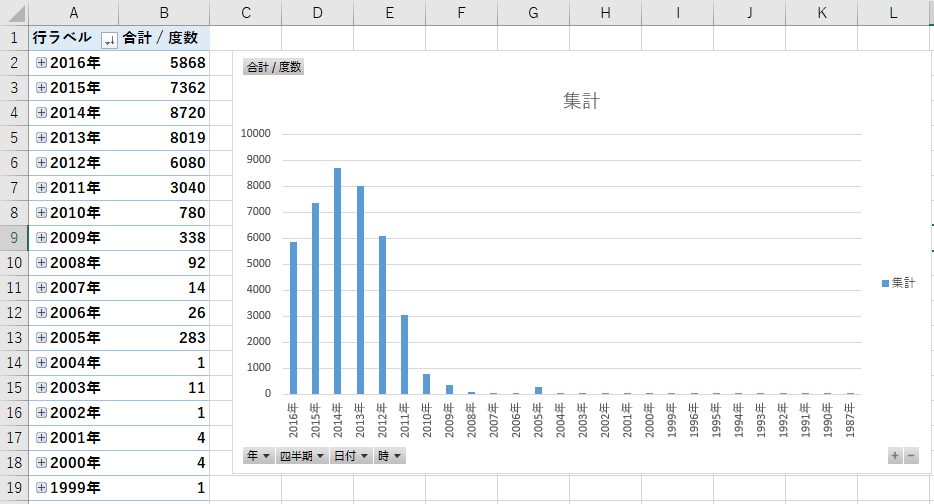The width and height of the screenshot is (934, 504).
Task: Click the 合計 / 度数 chart field button
Action: 274,68
